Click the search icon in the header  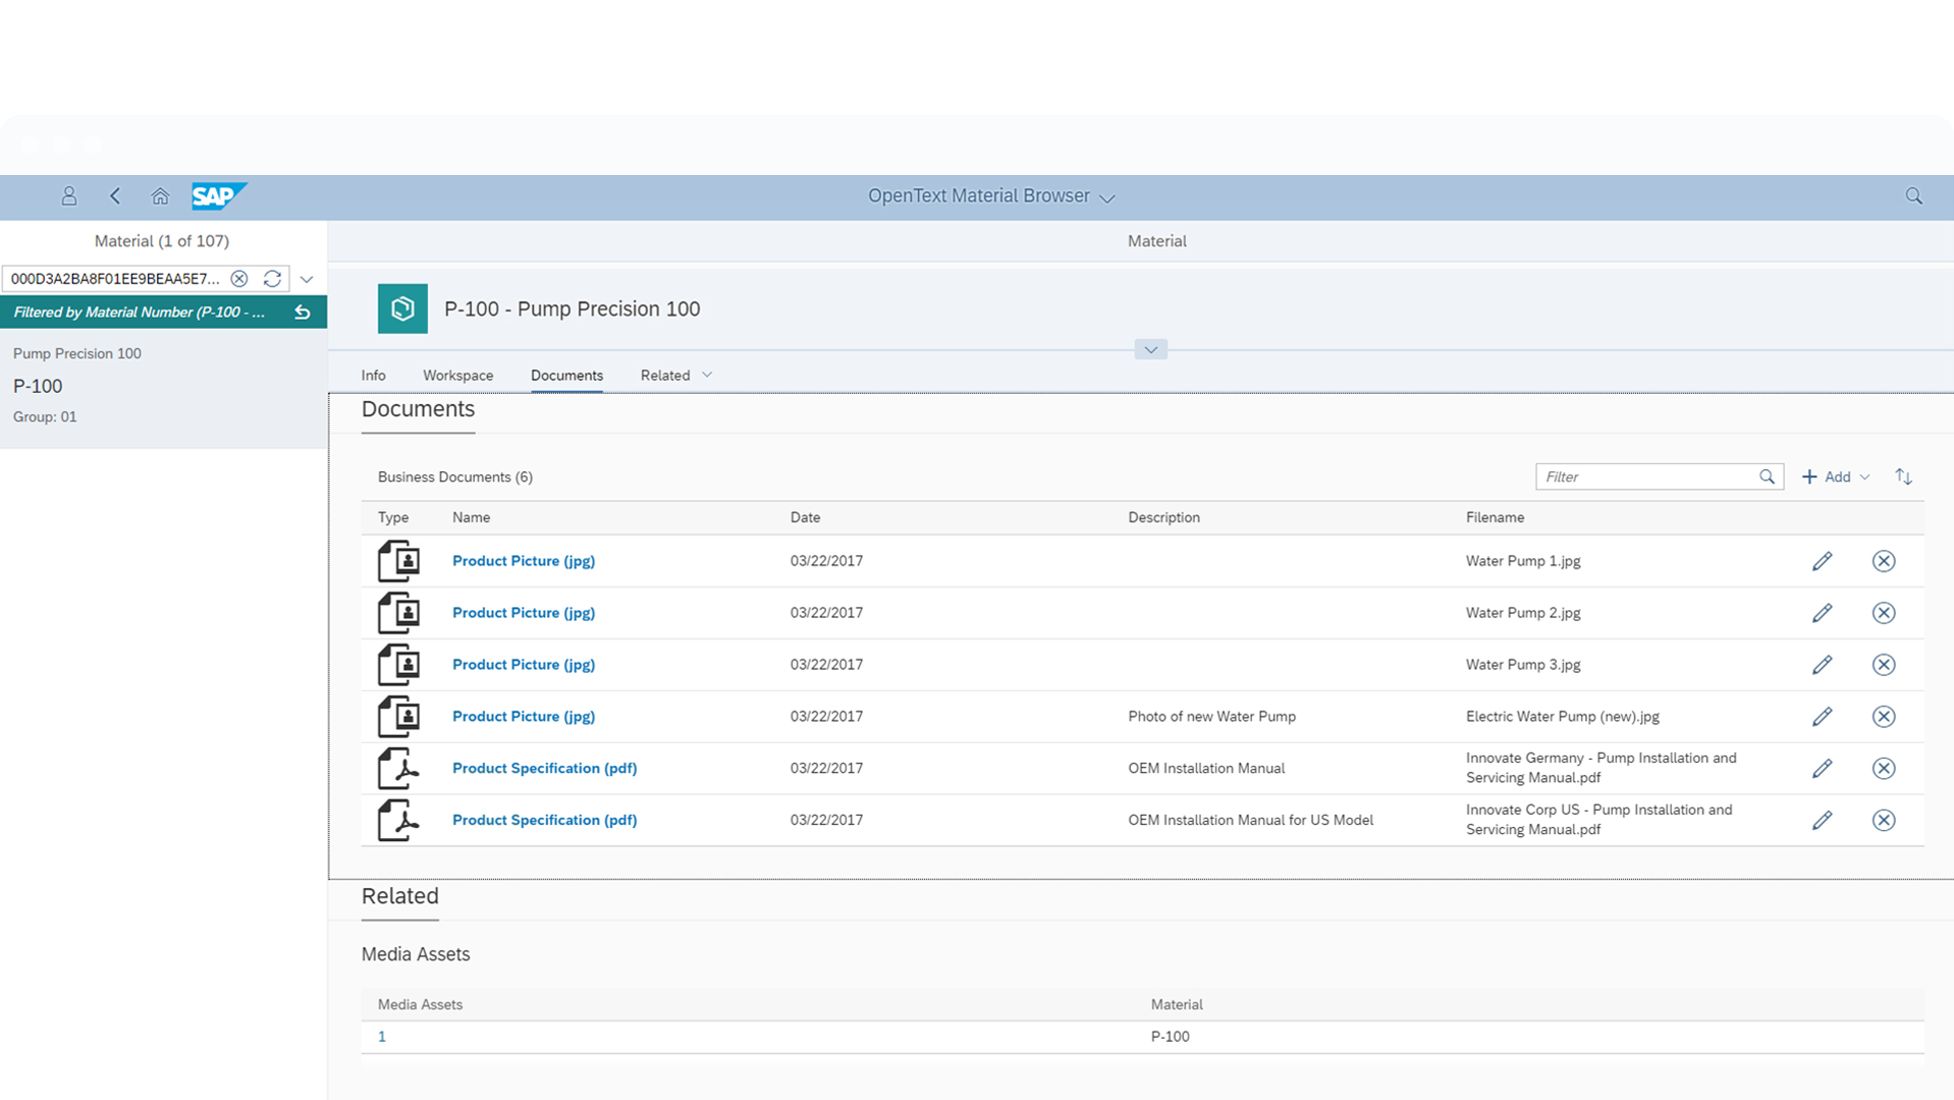pyautogui.click(x=1913, y=196)
